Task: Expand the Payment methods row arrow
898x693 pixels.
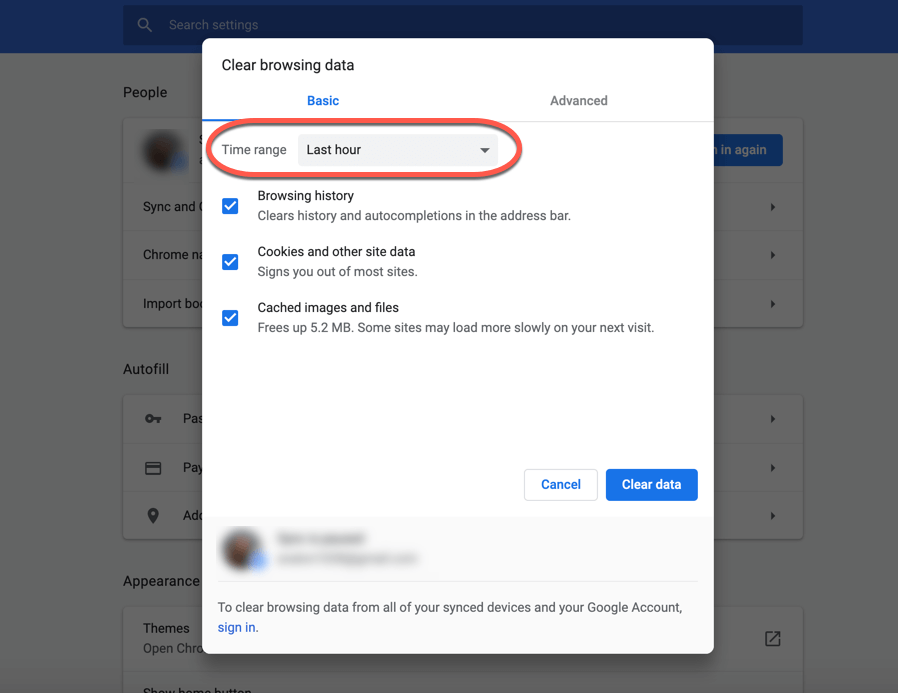Action: click(773, 468)
